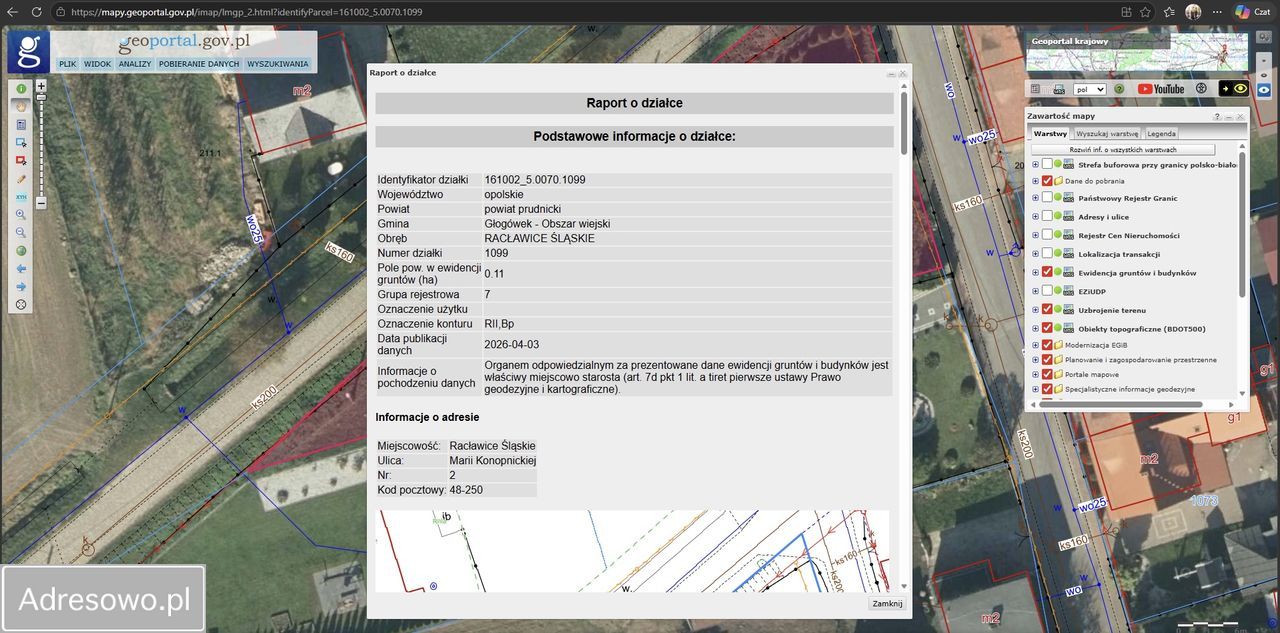This screenshot has width=1280, height=633.
Task: Open the calculator/table tool in left toolbar
Action: tap(21, 124)
